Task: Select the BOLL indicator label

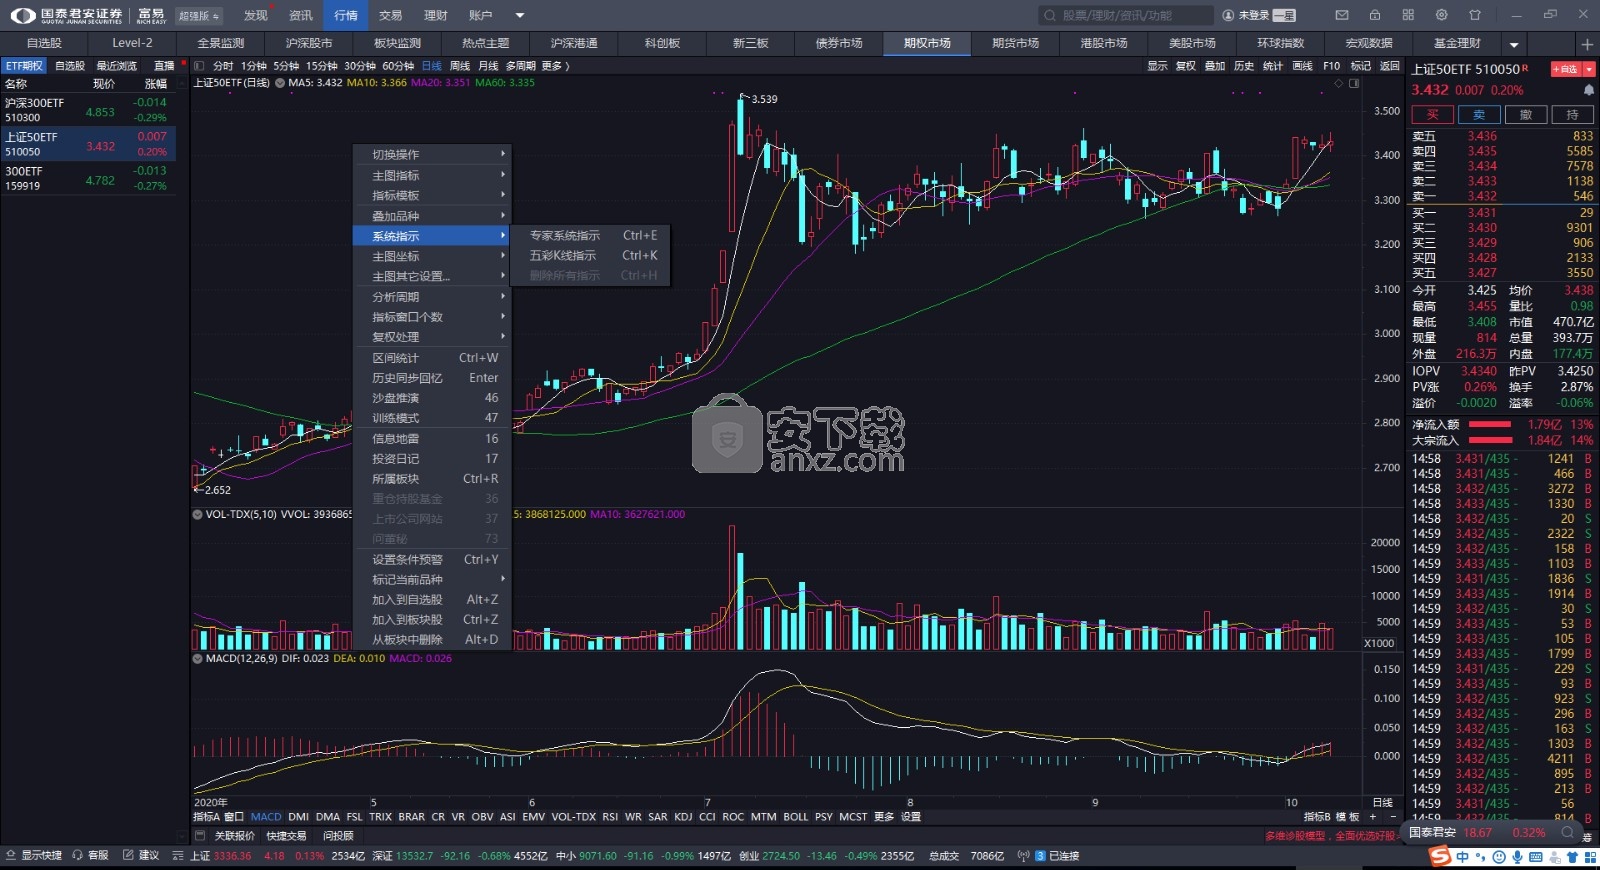Action: tap(796, 817)
